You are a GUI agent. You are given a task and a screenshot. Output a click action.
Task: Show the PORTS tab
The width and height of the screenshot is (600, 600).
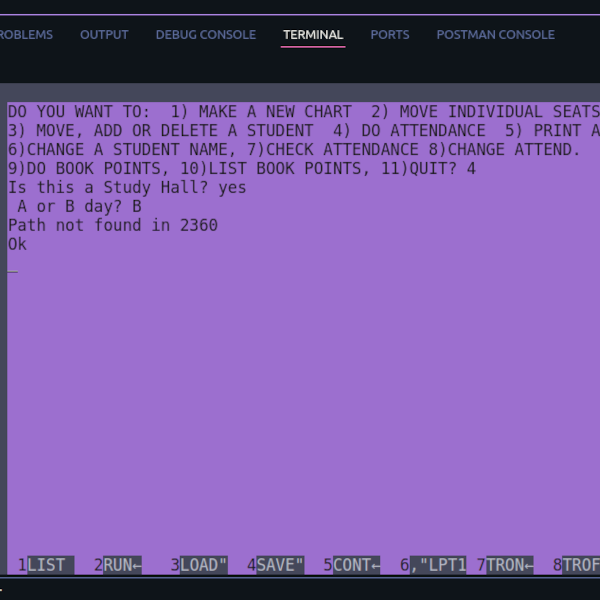[x=389, y=34]
